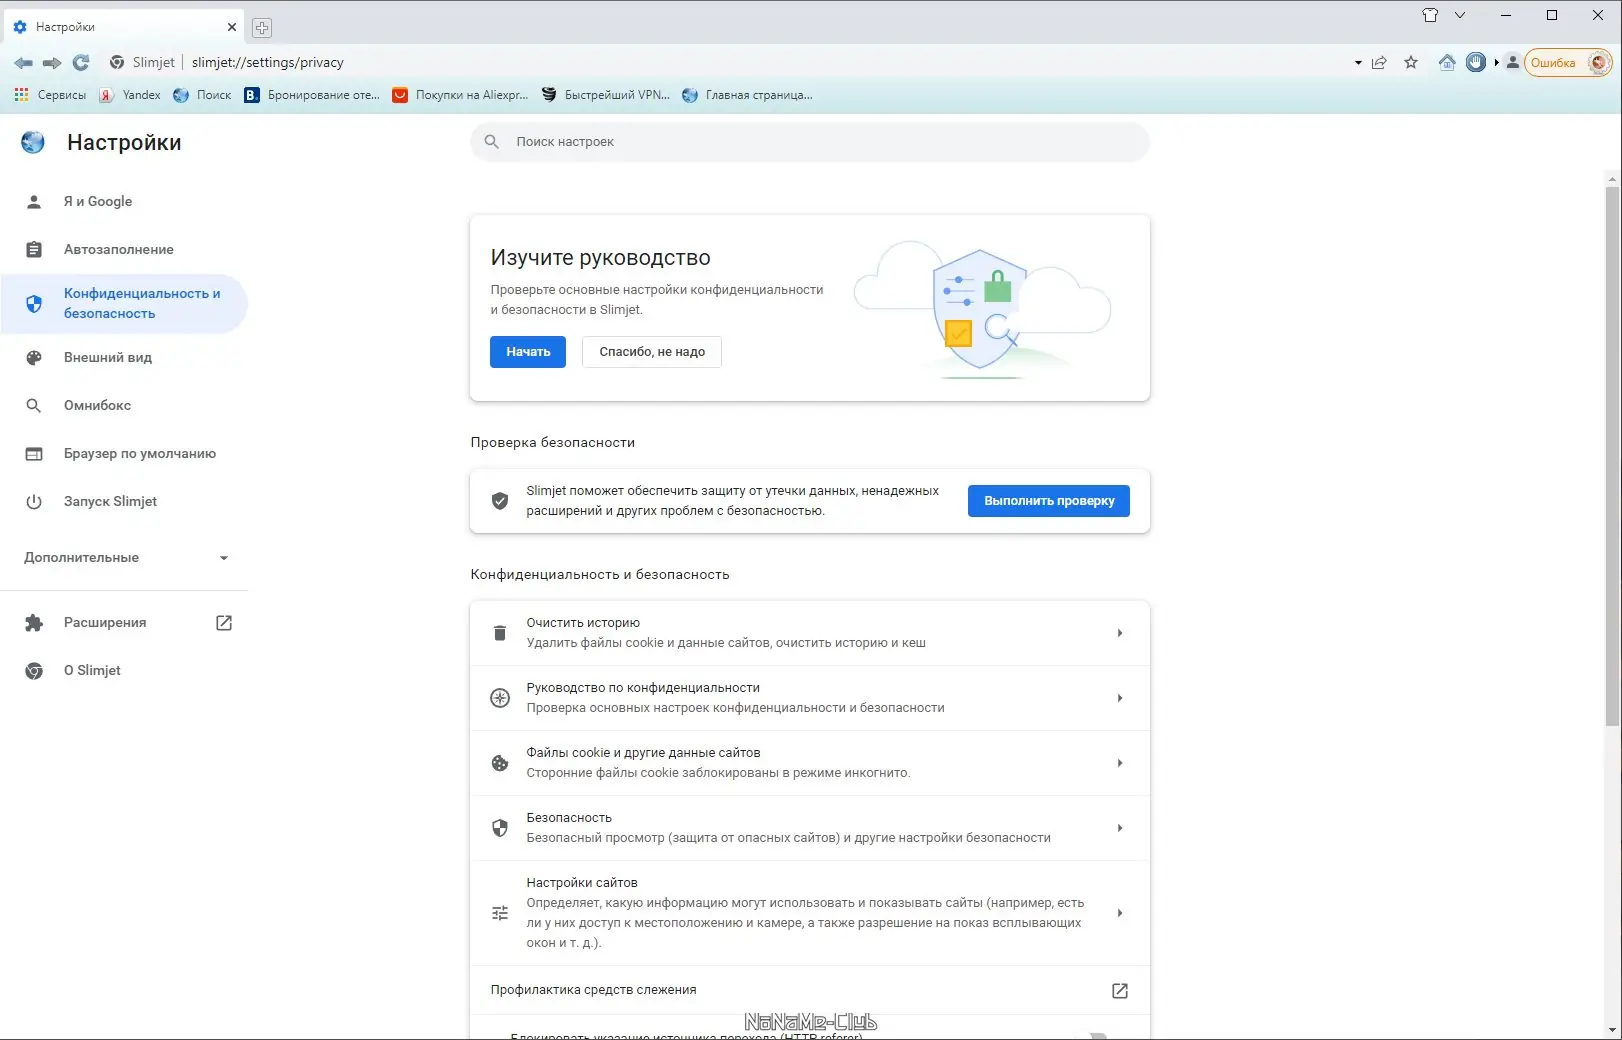
Task: Expand the Дополнительные settings group
Action: tap(125, 557)
